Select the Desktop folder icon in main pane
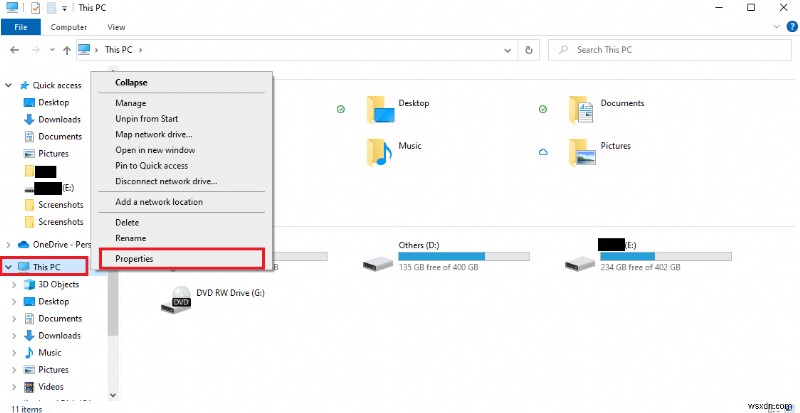This screenshot has height=413, width=800. click(382, 110)
